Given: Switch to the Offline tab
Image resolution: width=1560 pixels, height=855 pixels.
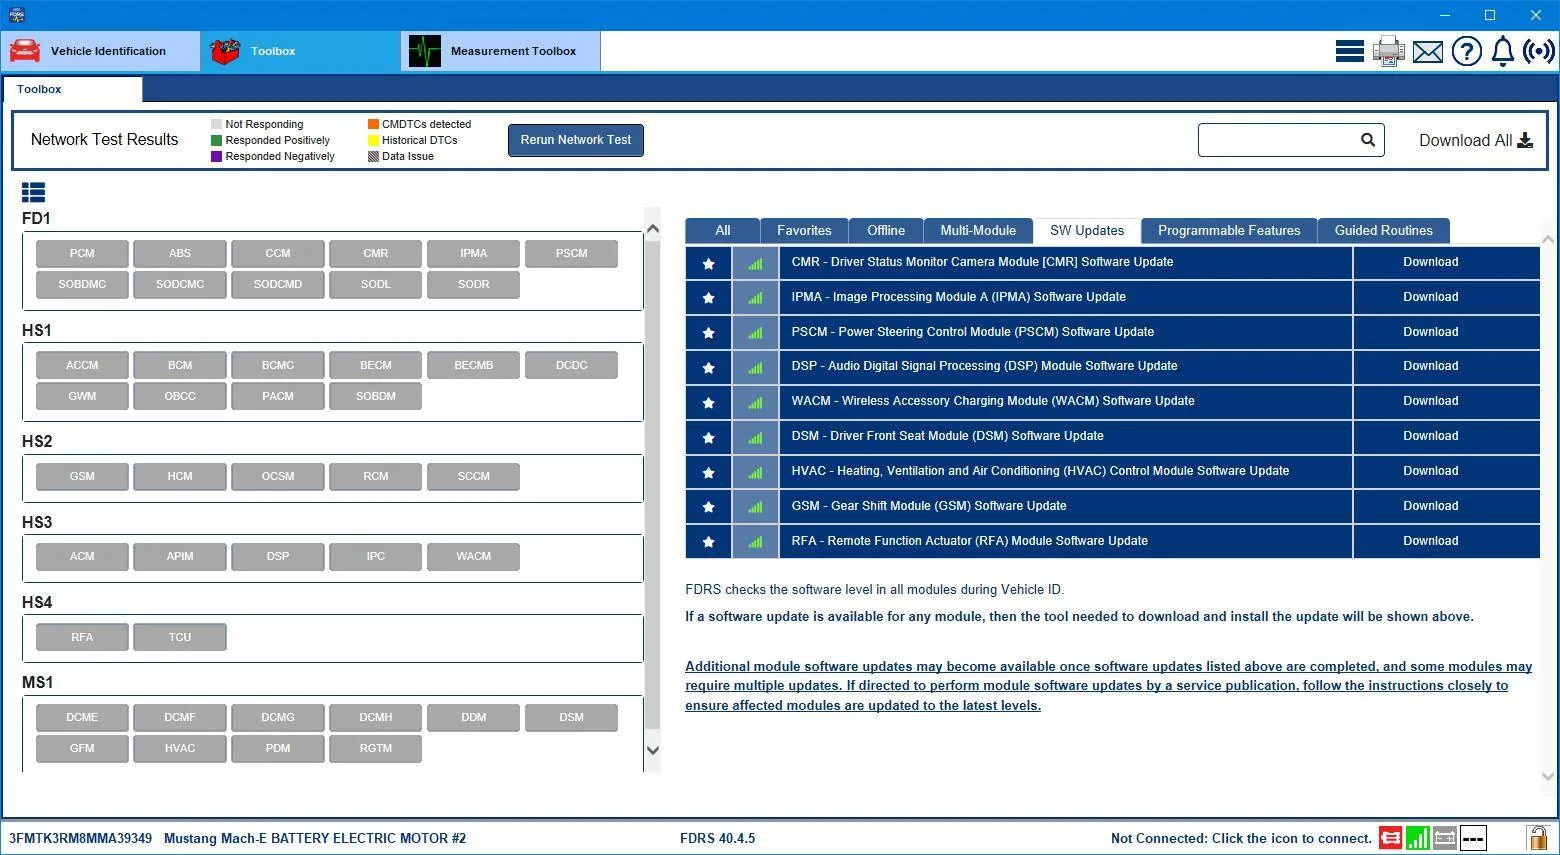Looking at the screenshot, I should pos(886,231).
